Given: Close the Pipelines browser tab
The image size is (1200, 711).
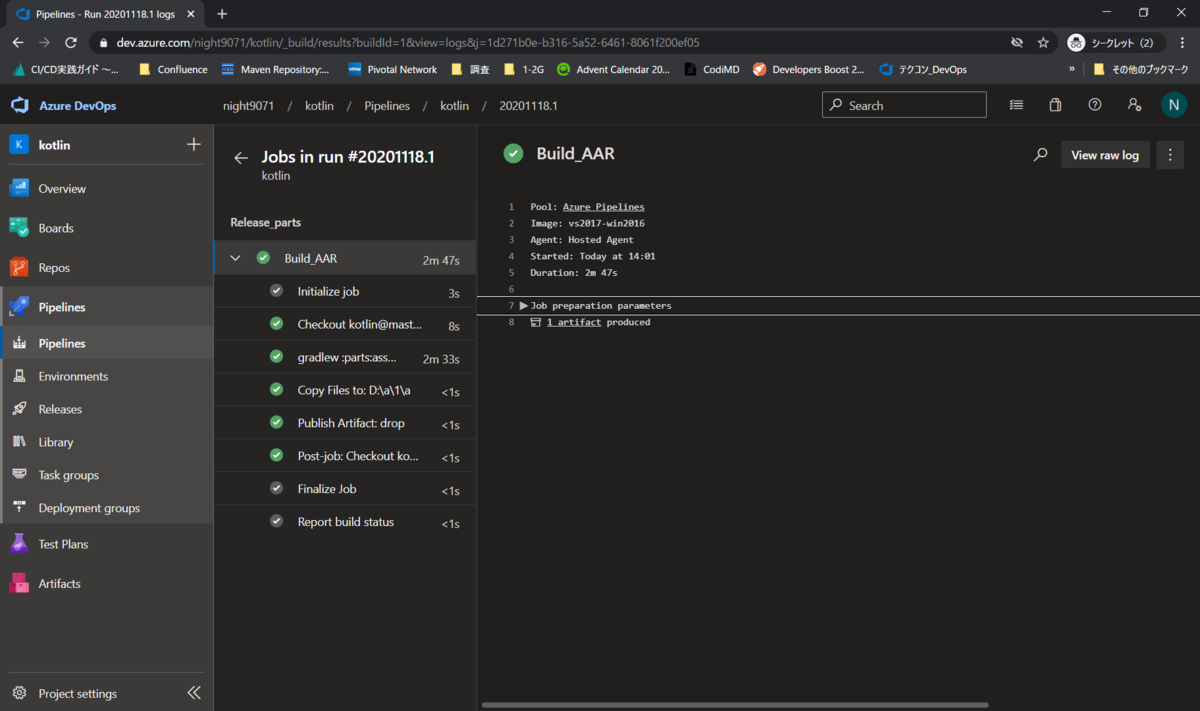Looking at the screenshot, I should click(x=193, y=14).
